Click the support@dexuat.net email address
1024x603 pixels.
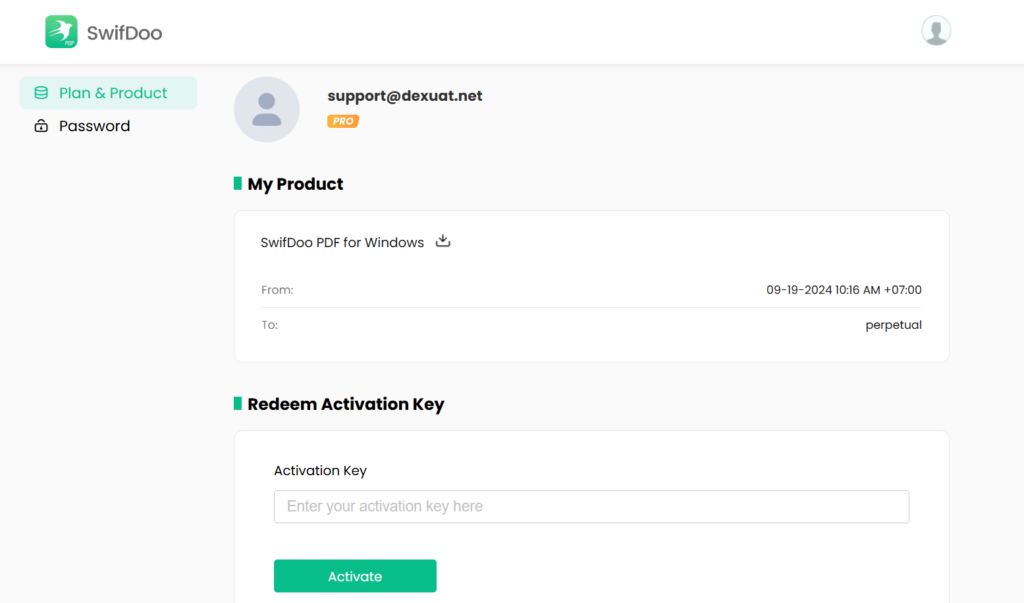[x=405, y=96]
